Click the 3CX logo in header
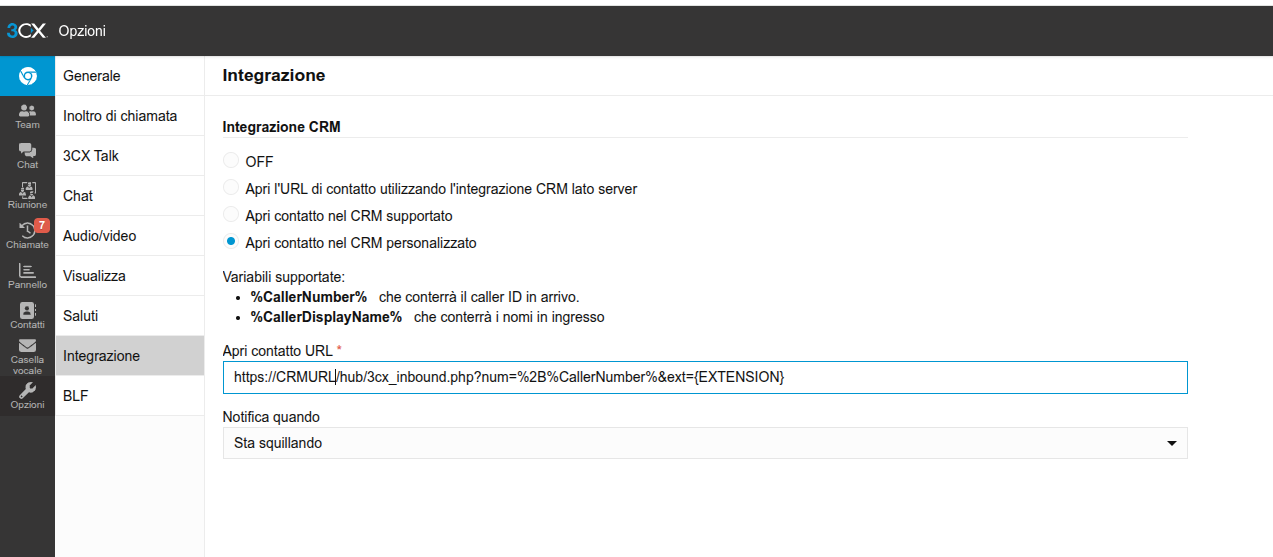The width and height of the screenshot is (1273, 557). tap(26, 31)
